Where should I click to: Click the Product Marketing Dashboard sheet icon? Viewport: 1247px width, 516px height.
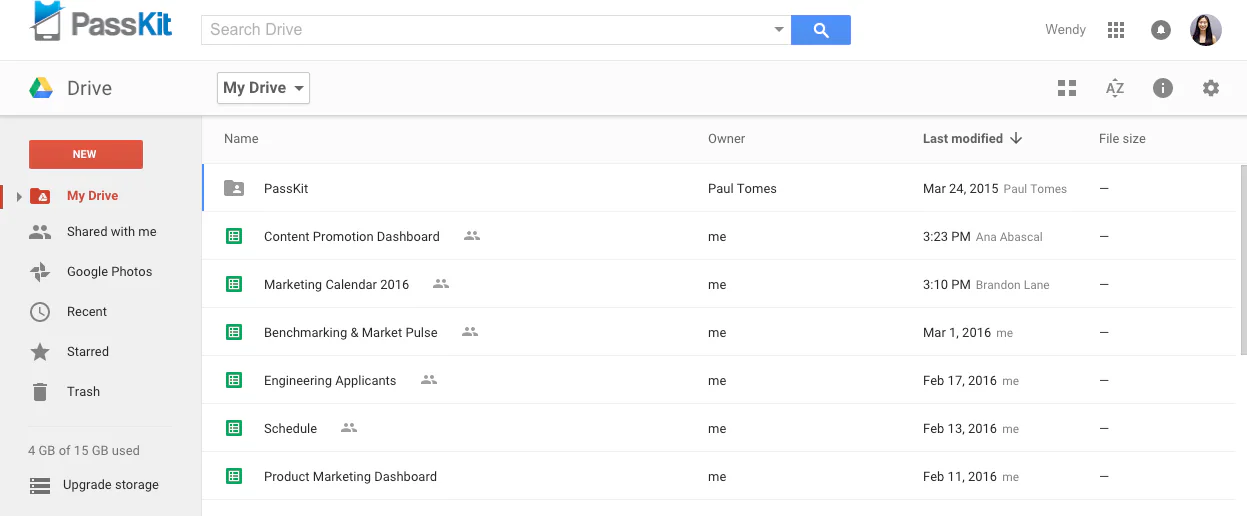pos(234,476)
